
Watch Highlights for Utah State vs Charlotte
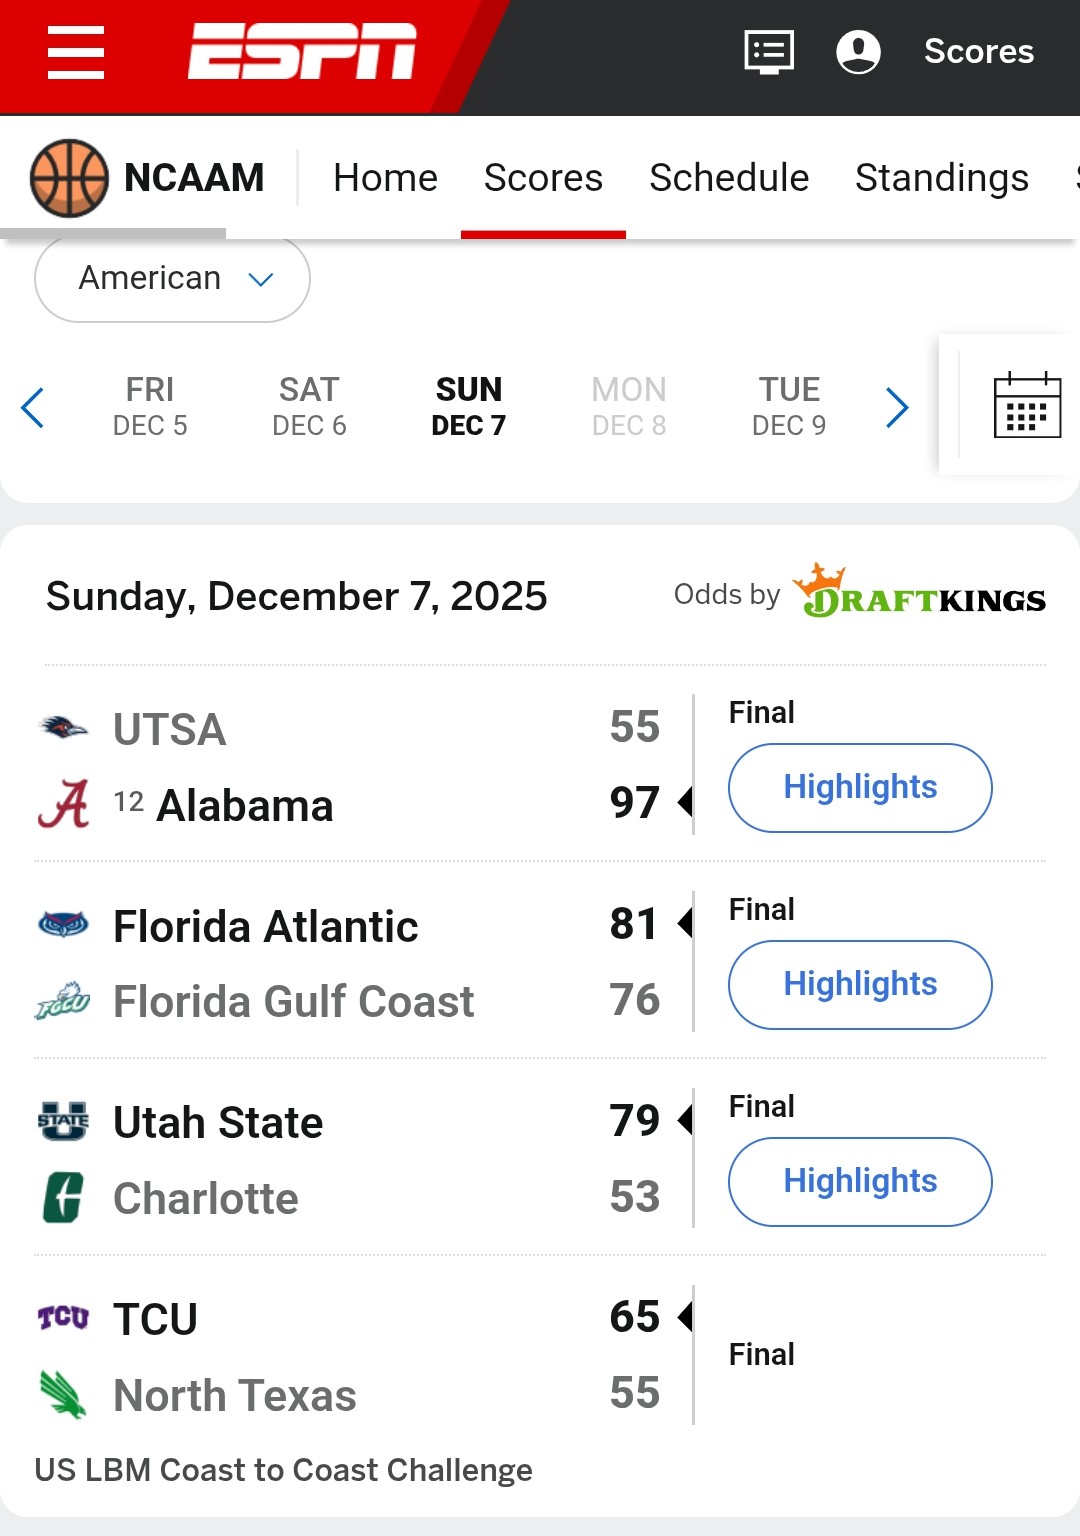tap(860, 1182)
